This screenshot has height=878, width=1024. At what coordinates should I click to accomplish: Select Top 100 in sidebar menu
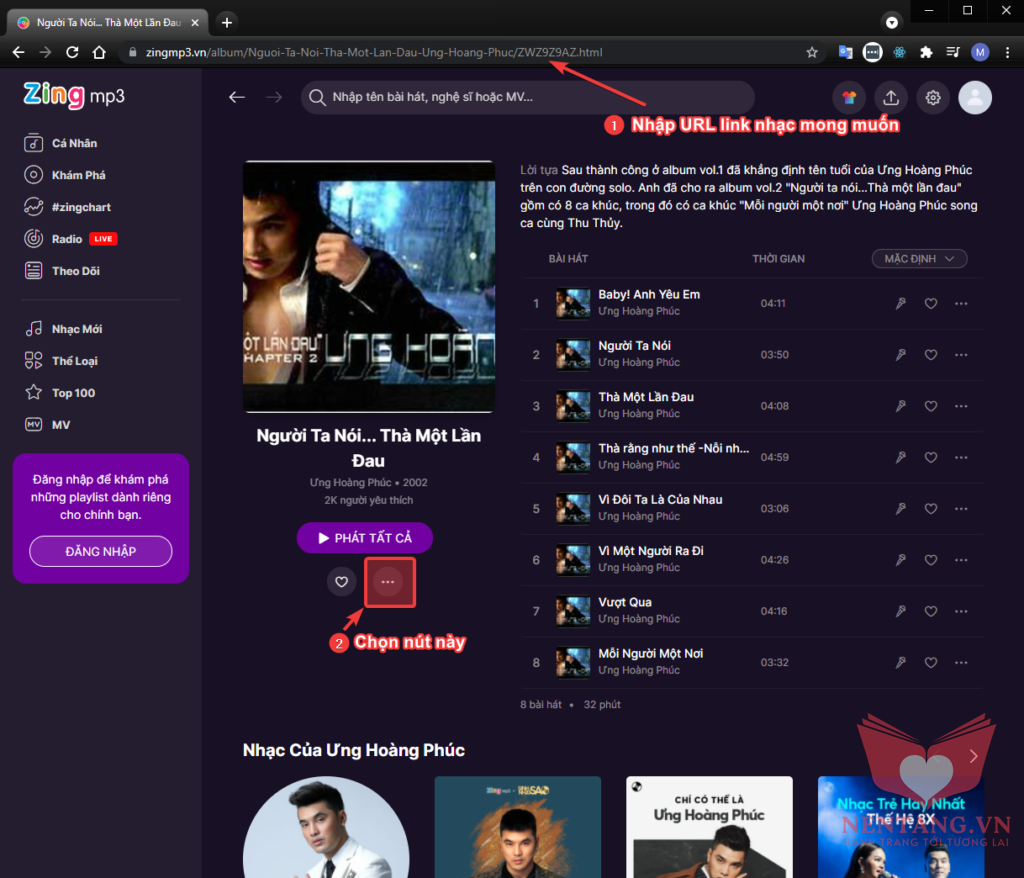73,393
